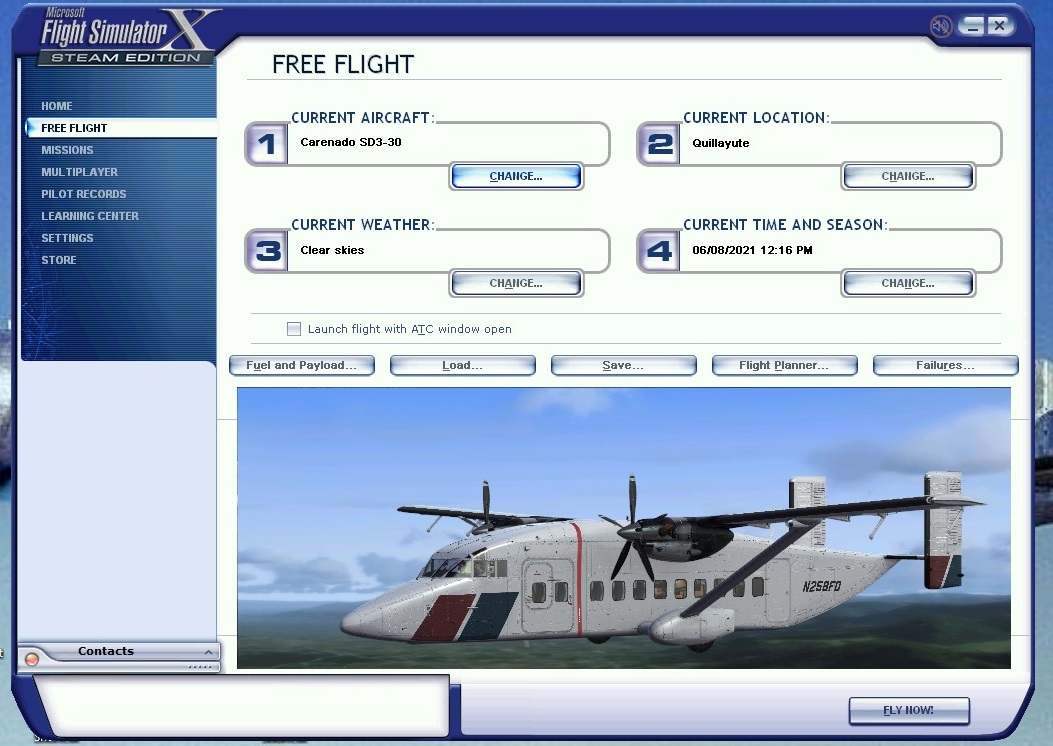
Task: Click the Contacts panel dotted resize handle
Action: tap(200, 667)
